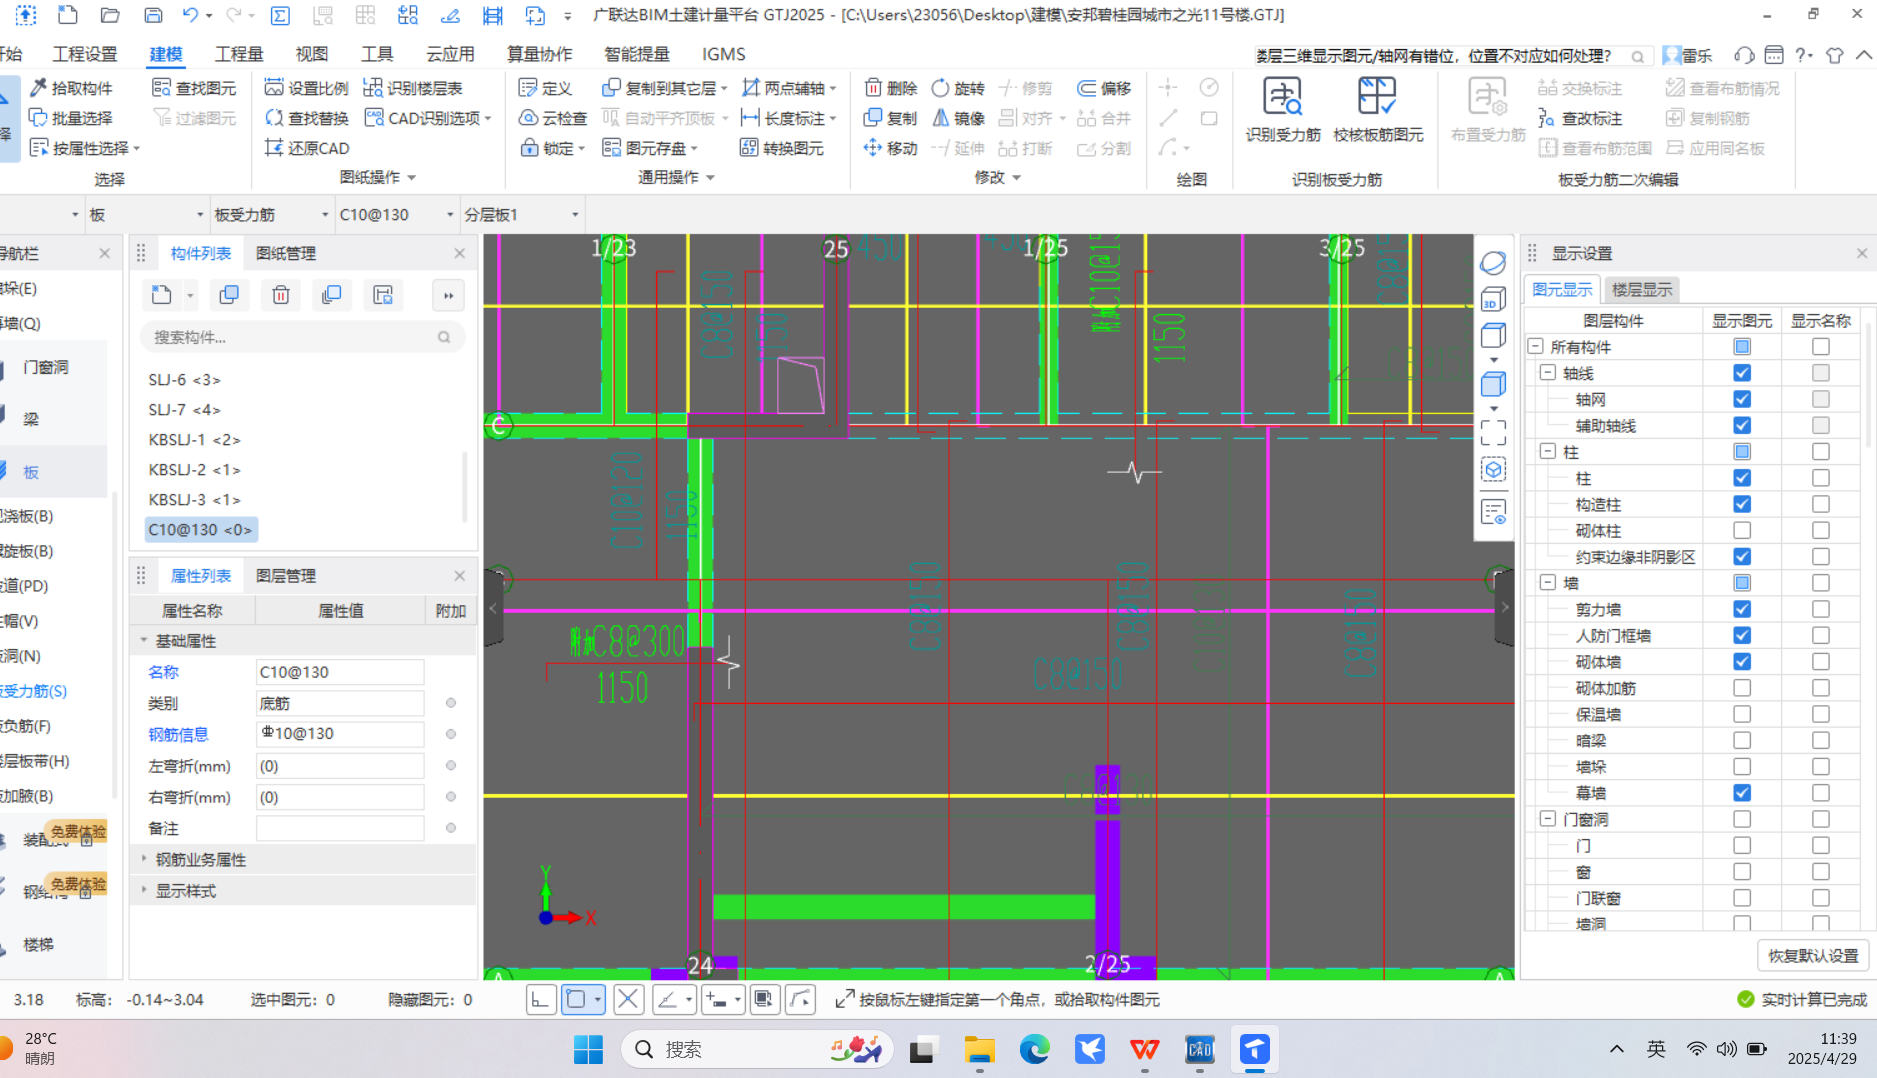Open Microsoft Edge from taskbar
This screenshot has width=1877, height=1078.
(1034, 1049)
